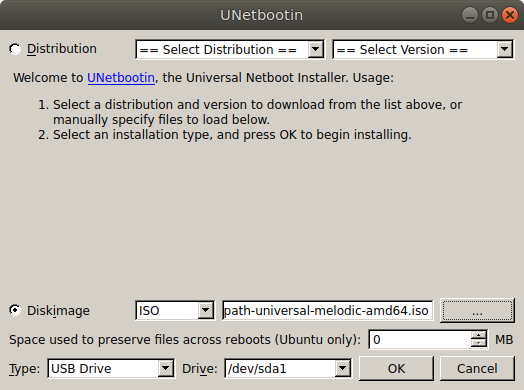This screenshot has height=390, width=524.
Task: Open the Select Version dropdown
Action: 423,50
